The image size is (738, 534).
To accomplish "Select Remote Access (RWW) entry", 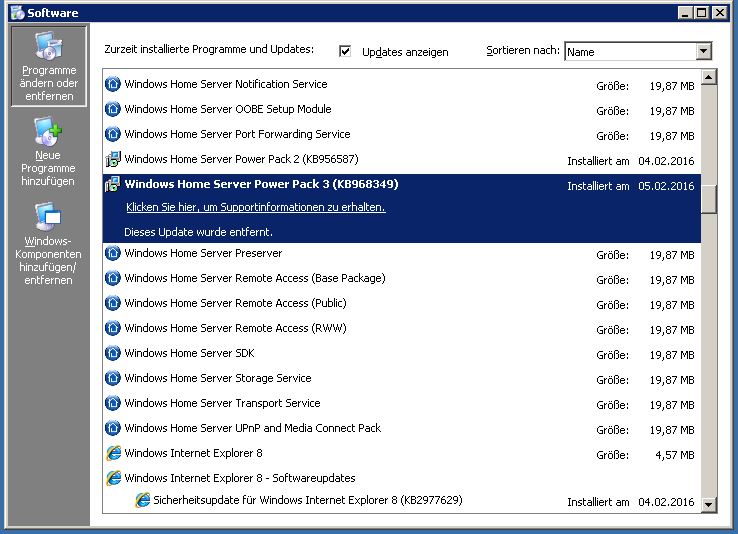I will click(x=401, y=328).
